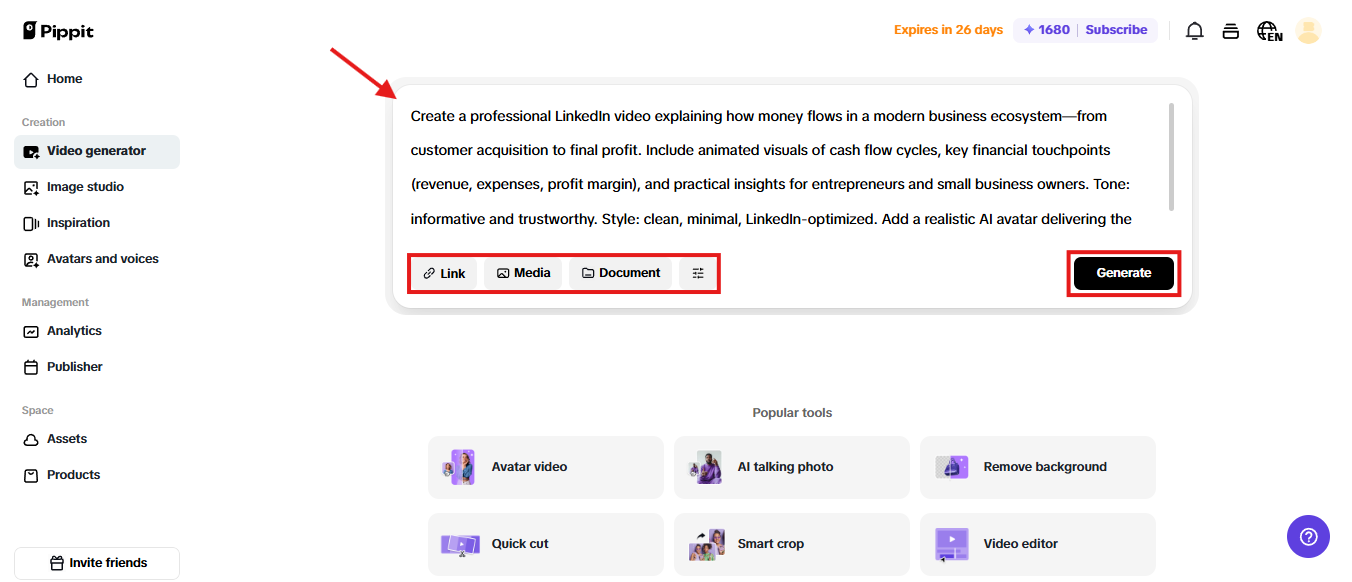Open your profile avatar menu

click(x=1308, y=30)
